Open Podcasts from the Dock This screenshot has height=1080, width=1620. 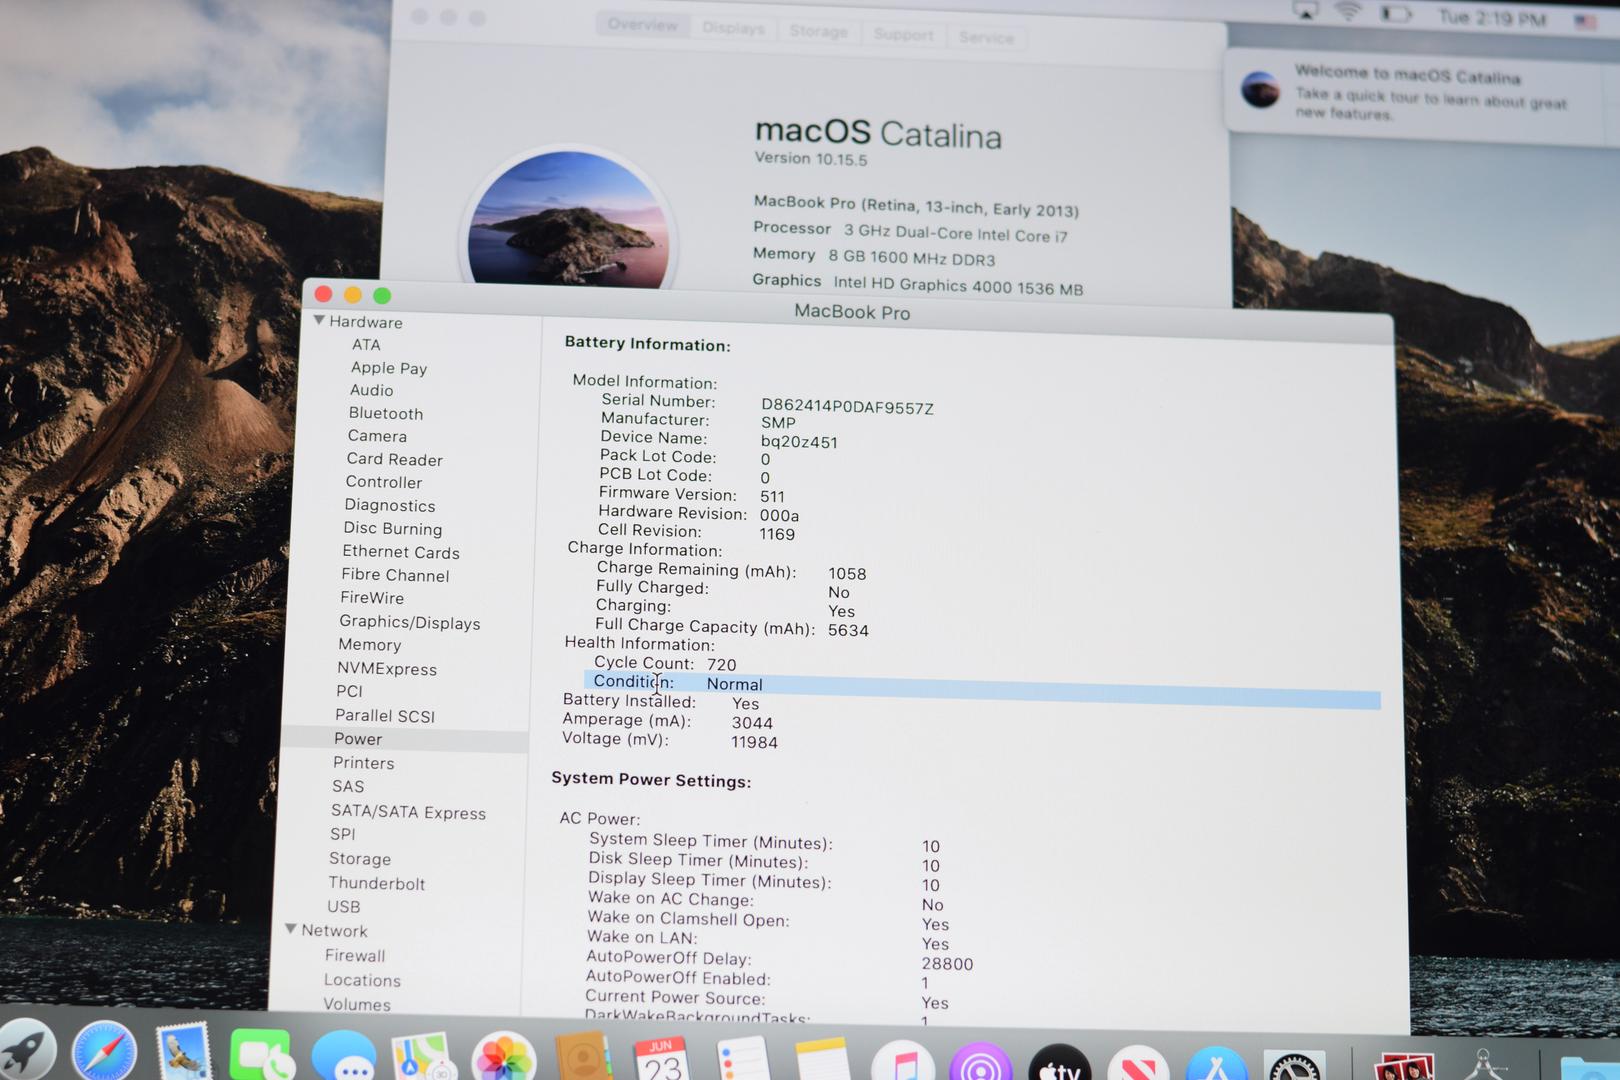[981, 1061]
